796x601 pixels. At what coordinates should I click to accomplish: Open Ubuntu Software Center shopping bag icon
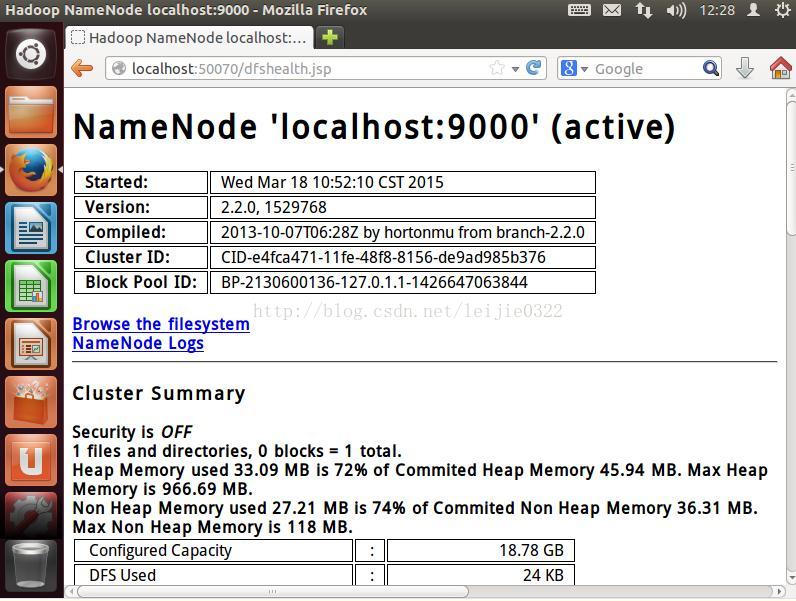tap(31, 402)
